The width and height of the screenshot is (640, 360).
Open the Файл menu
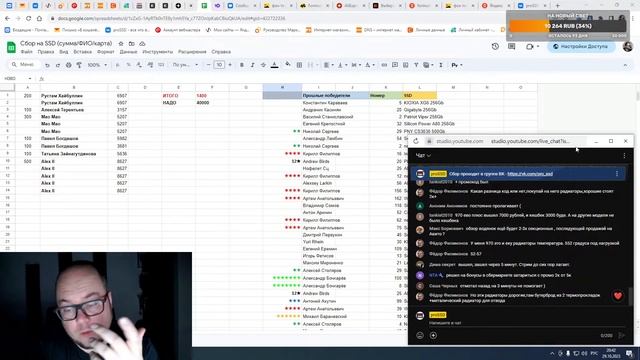pyautogui.click(x=27, y=52)
